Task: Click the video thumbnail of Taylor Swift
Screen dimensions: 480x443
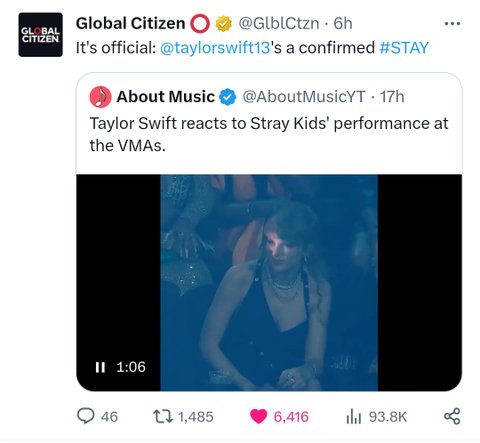Action: point(269,282)
